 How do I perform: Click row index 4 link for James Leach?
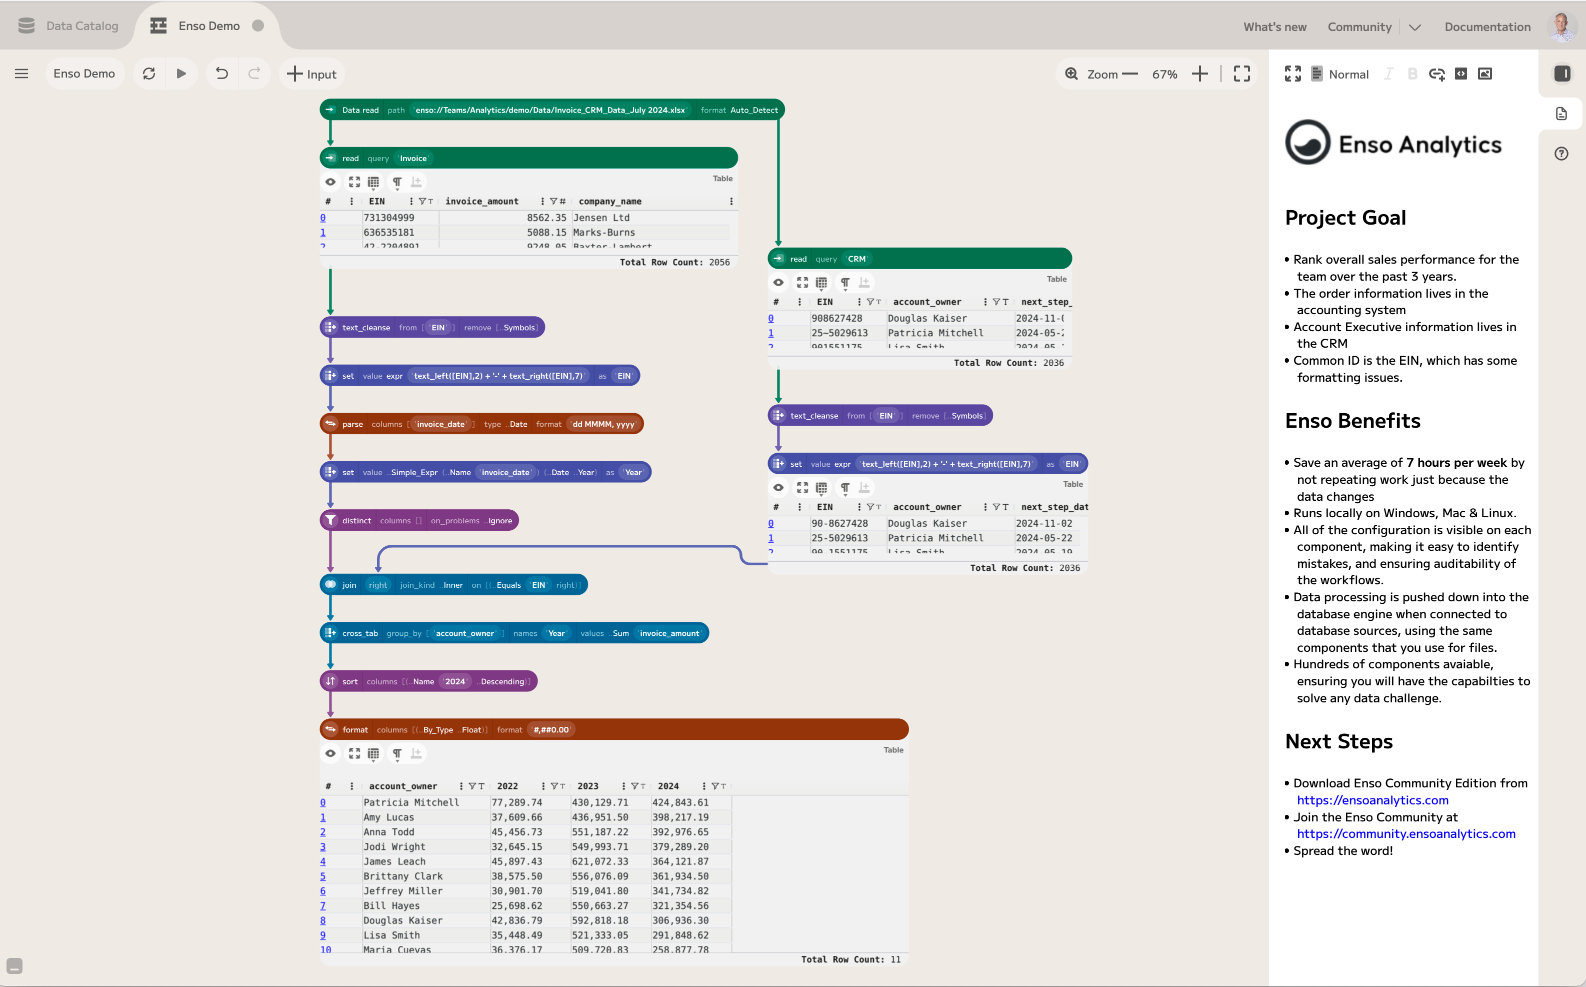click(323, 861)
